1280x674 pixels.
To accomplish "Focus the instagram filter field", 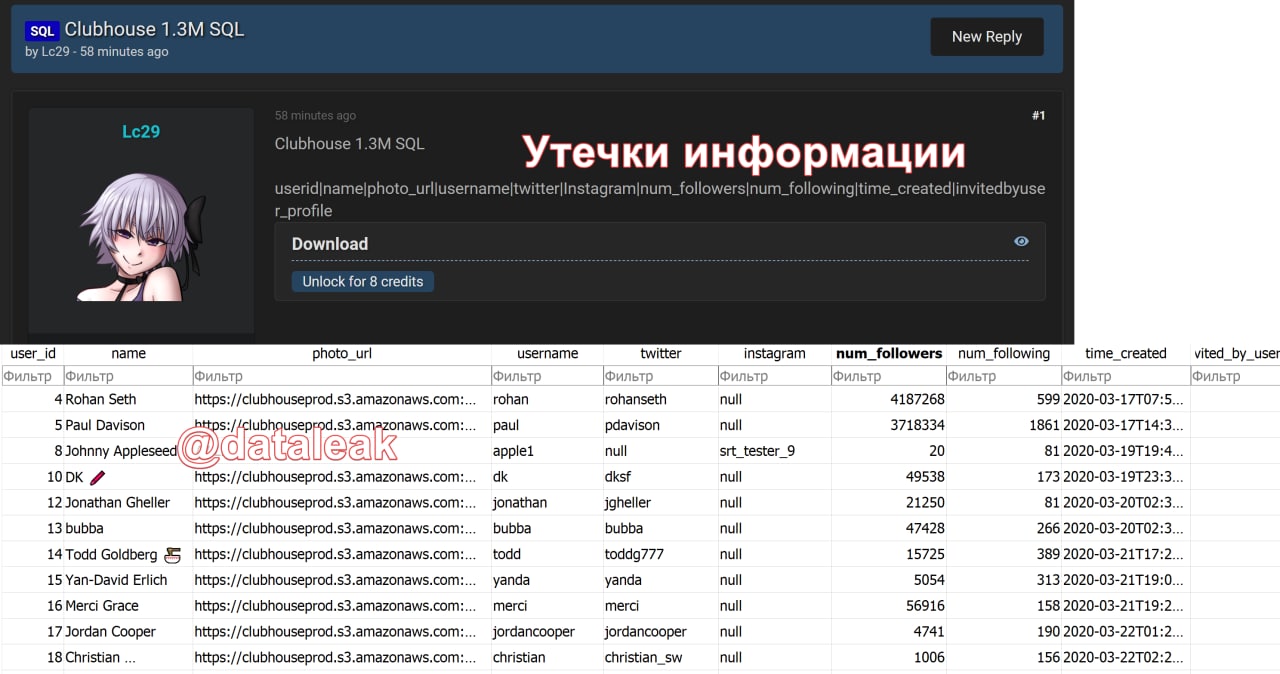I will 774,376.
